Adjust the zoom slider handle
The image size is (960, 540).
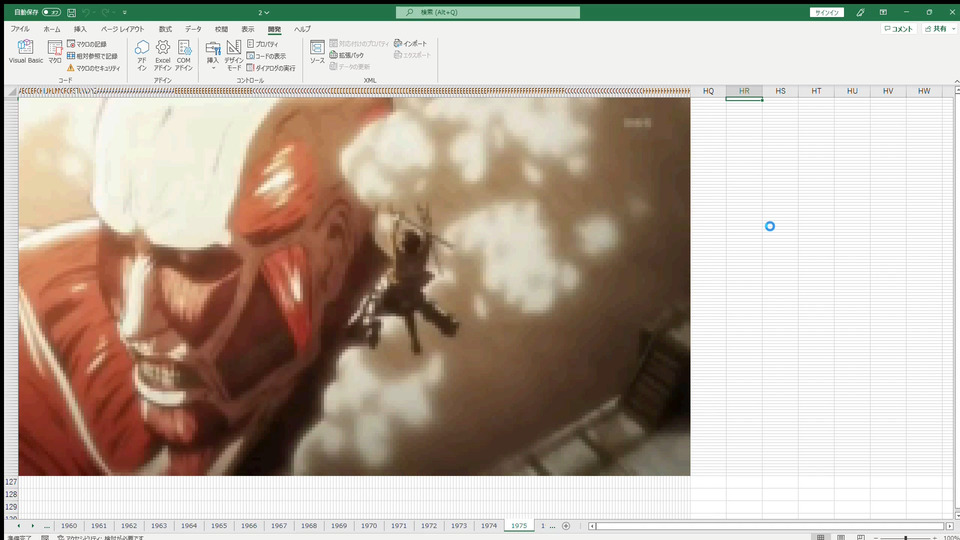tap(906, 538)
